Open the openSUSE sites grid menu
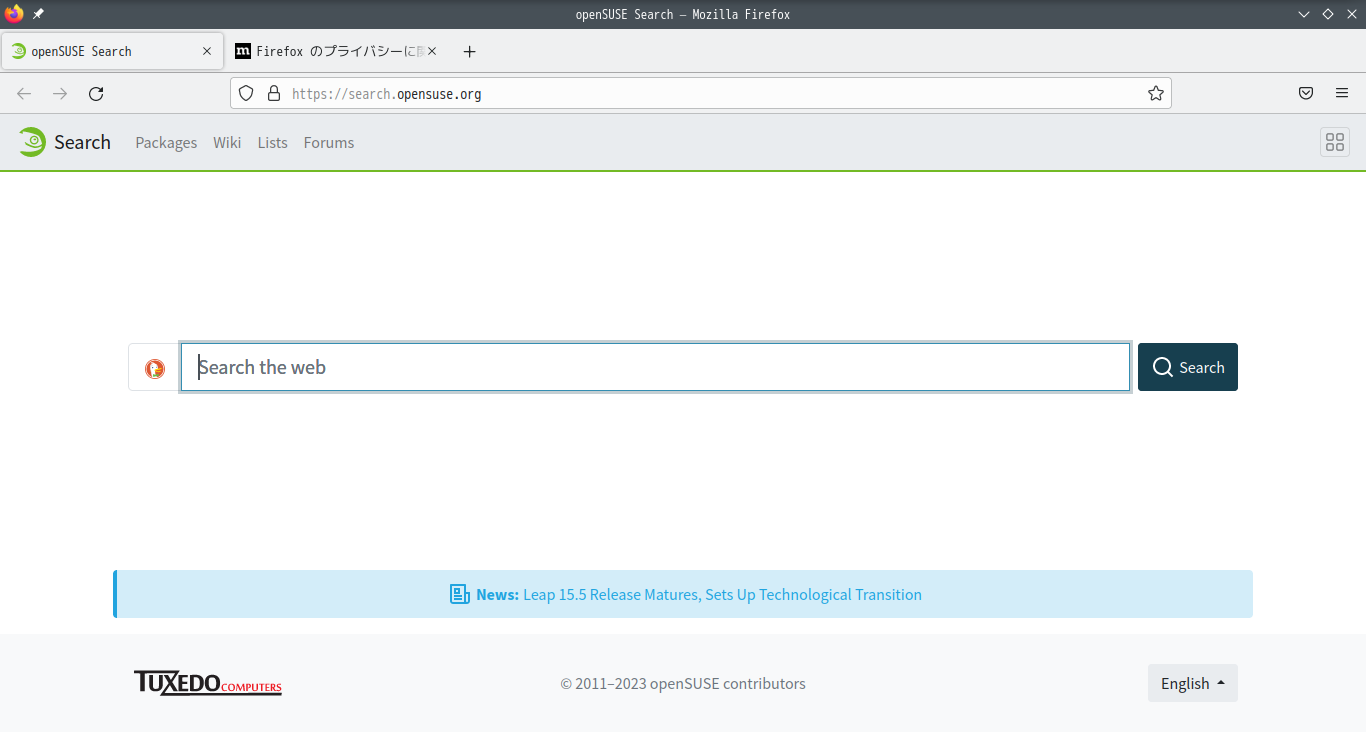 pos(1335,142)
